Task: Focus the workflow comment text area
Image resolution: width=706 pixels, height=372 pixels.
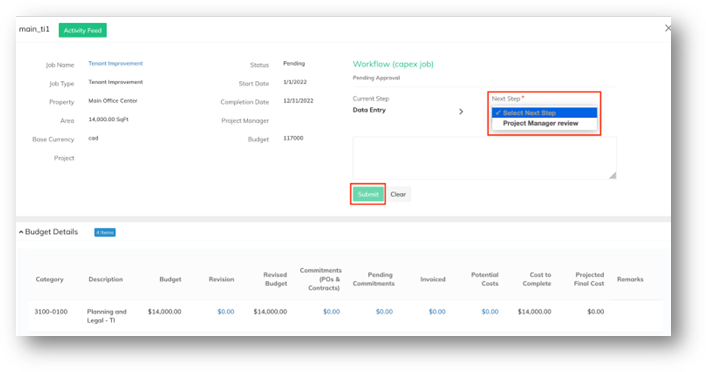Action: point(484,158)
